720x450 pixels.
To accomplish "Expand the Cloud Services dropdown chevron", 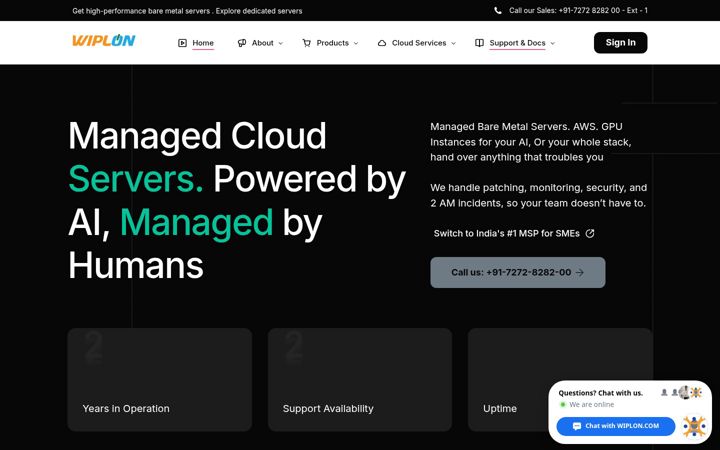I will pyautogui.click(x=453, y=44).
